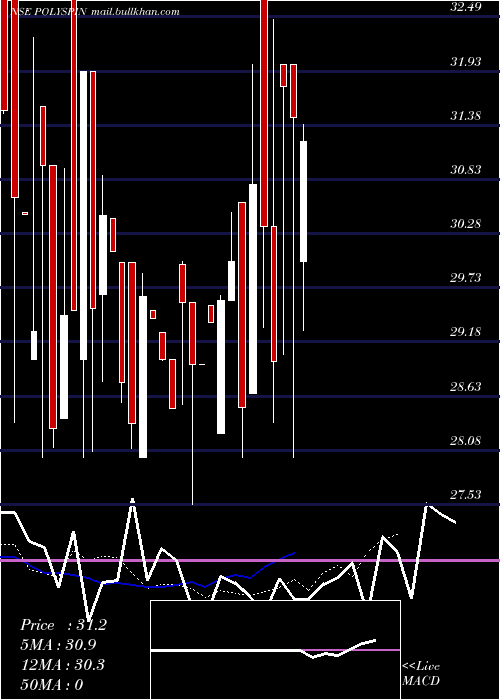The width and height of the screenshot is (500, 700).
Task: Click the 27.53 price axis label
Action: coord(466,495)
